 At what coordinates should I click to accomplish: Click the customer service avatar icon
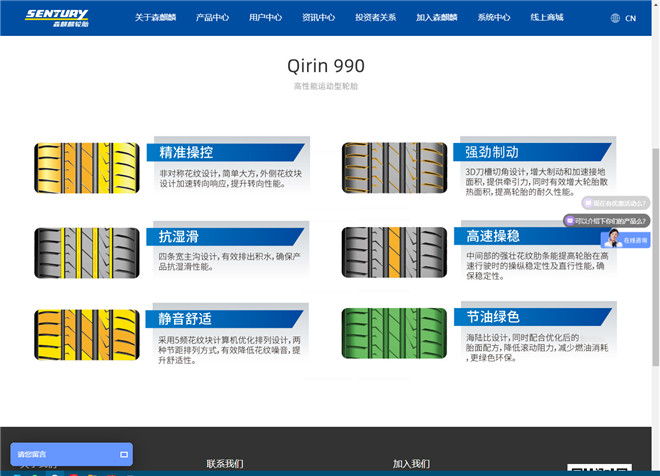[x=613, y=239]
